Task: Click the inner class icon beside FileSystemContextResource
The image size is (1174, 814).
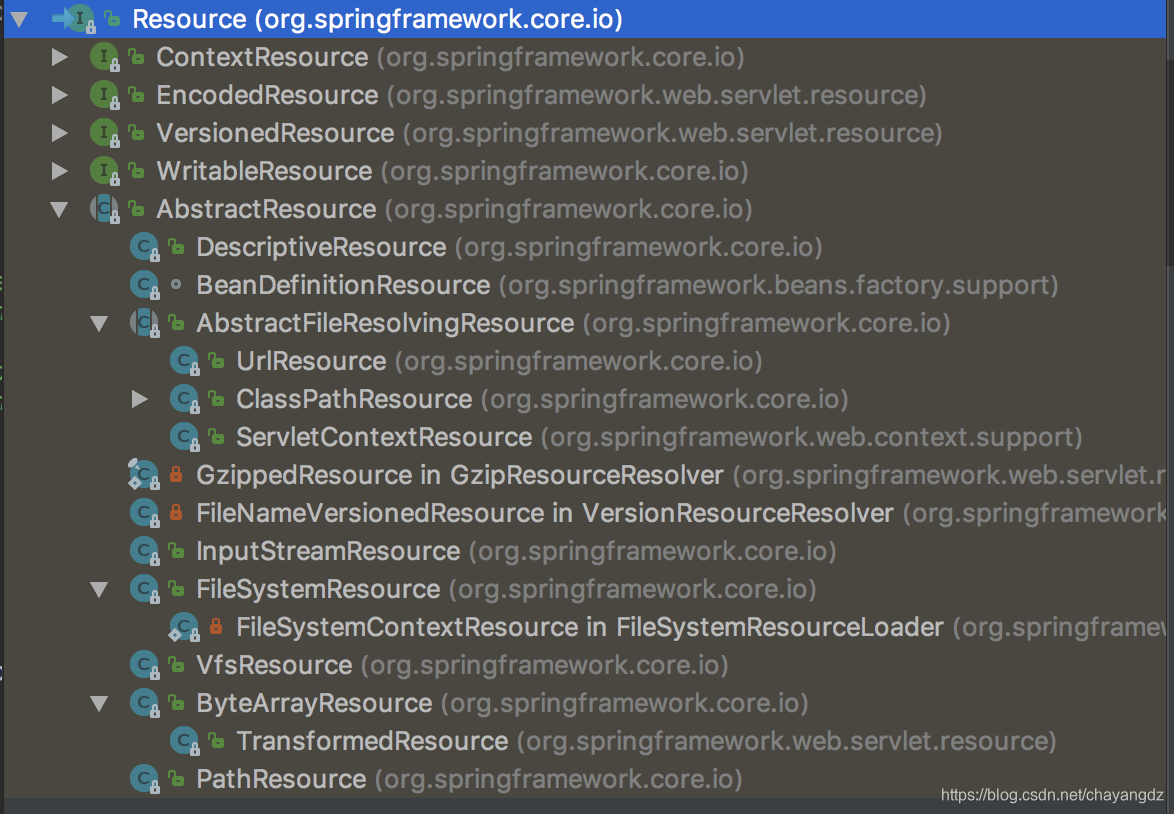Action: (x=184, y=628)
